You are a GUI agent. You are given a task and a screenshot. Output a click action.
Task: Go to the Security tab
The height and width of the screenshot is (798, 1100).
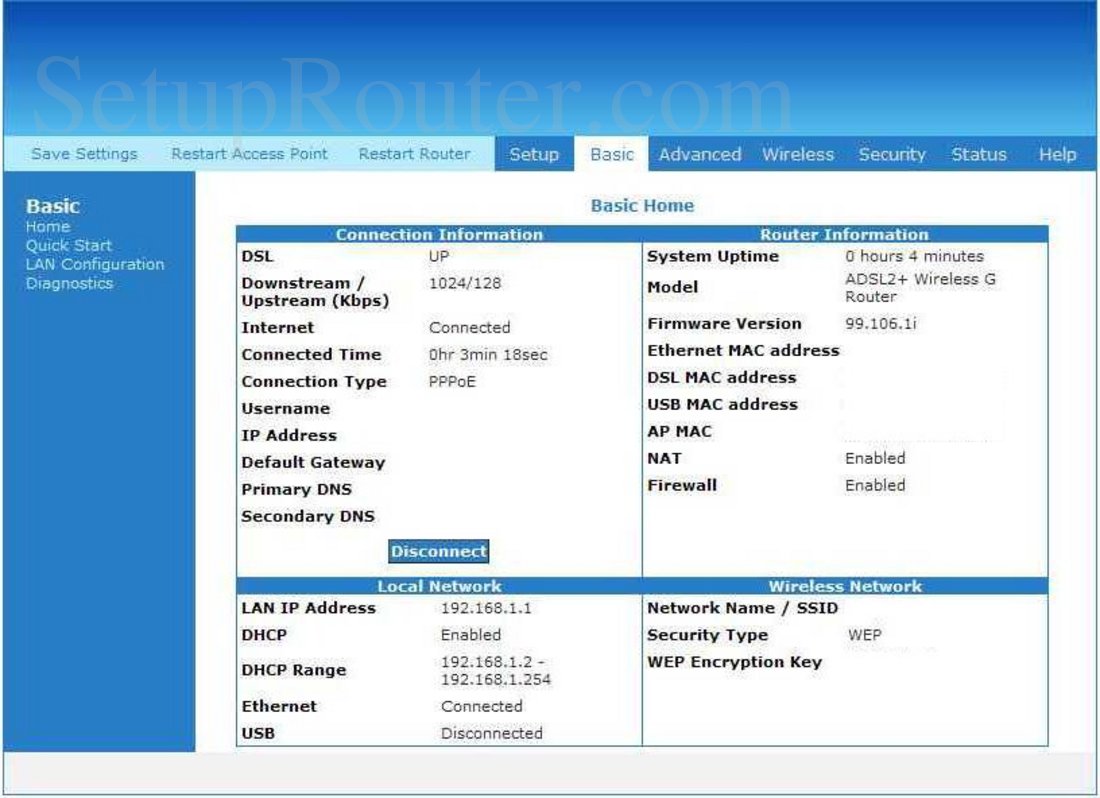tap(892, 154)
